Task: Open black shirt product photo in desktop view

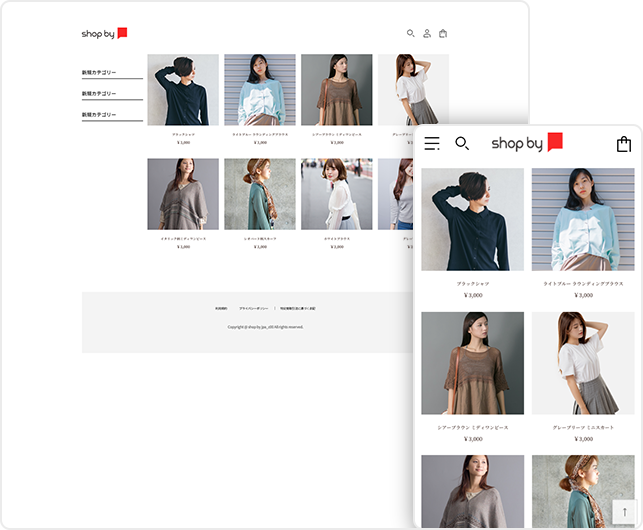Action: [x=183, y=90]
